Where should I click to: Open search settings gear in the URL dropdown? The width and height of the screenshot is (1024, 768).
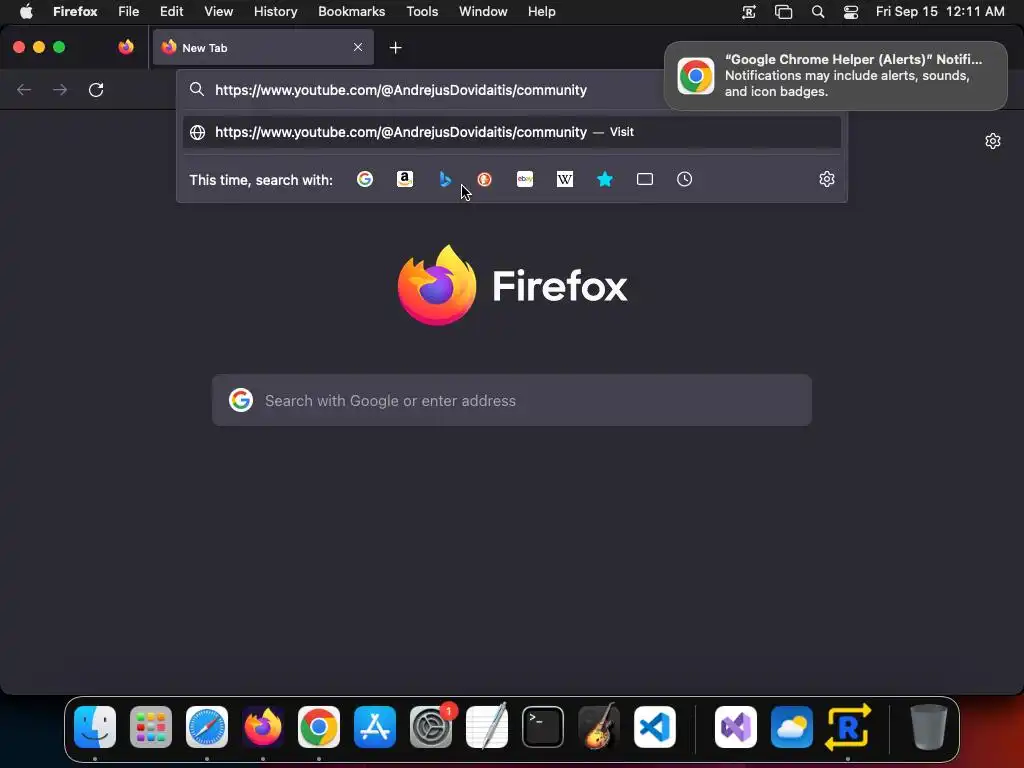click(x=827, y=179)
